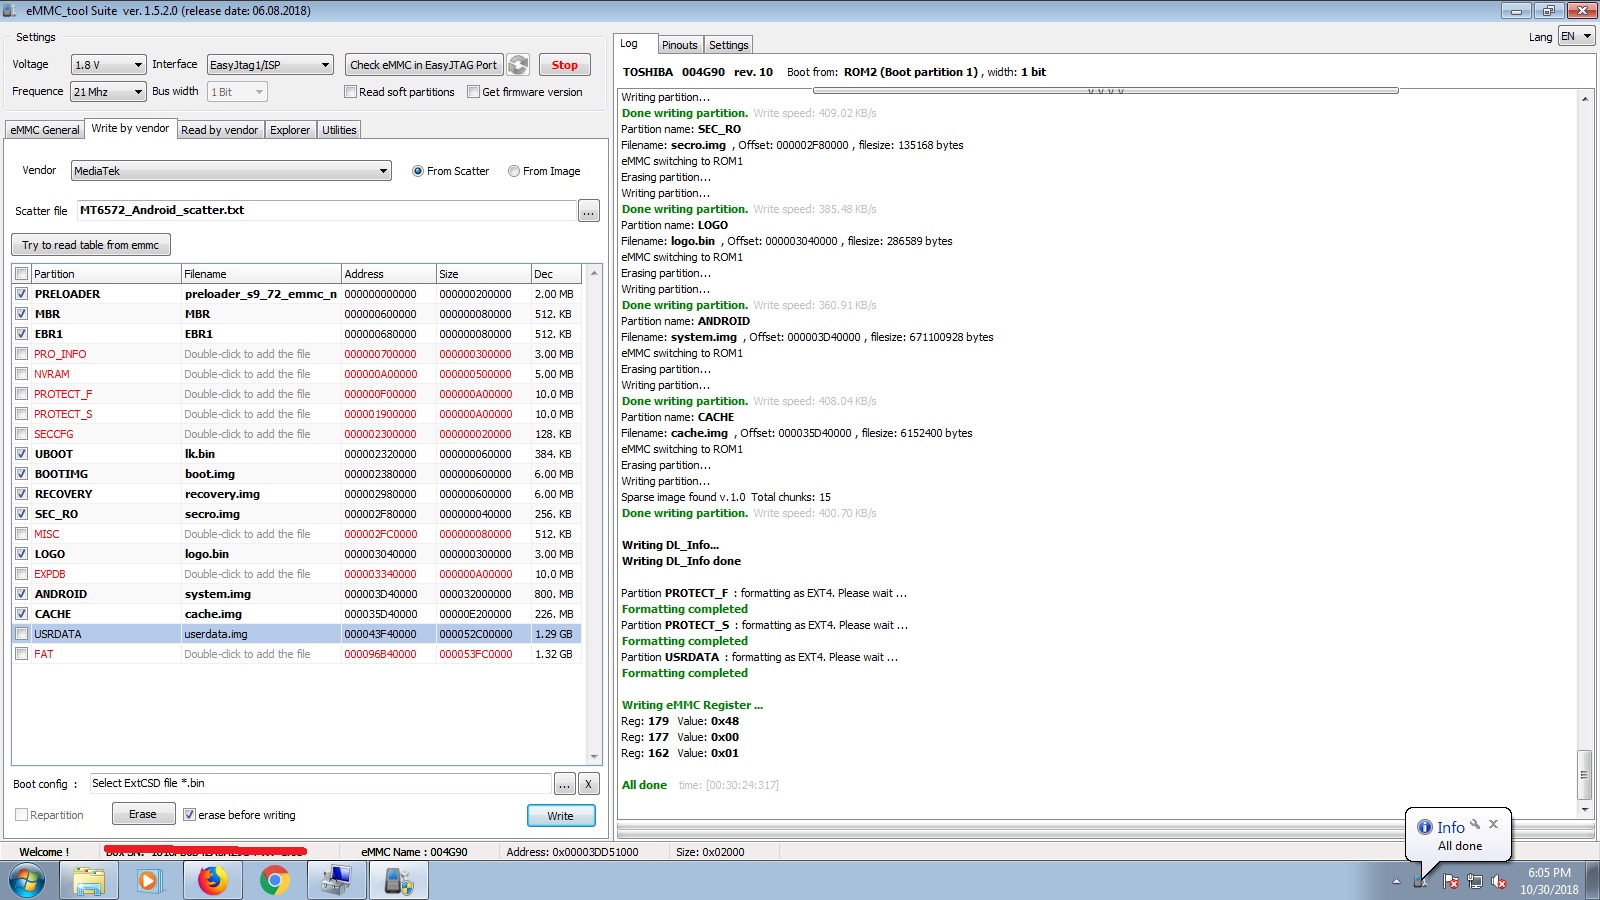The height and width of the screenshot is (900, 1600).
Task: Open the Frequence dropdown
Action: [x=109, y=92]
